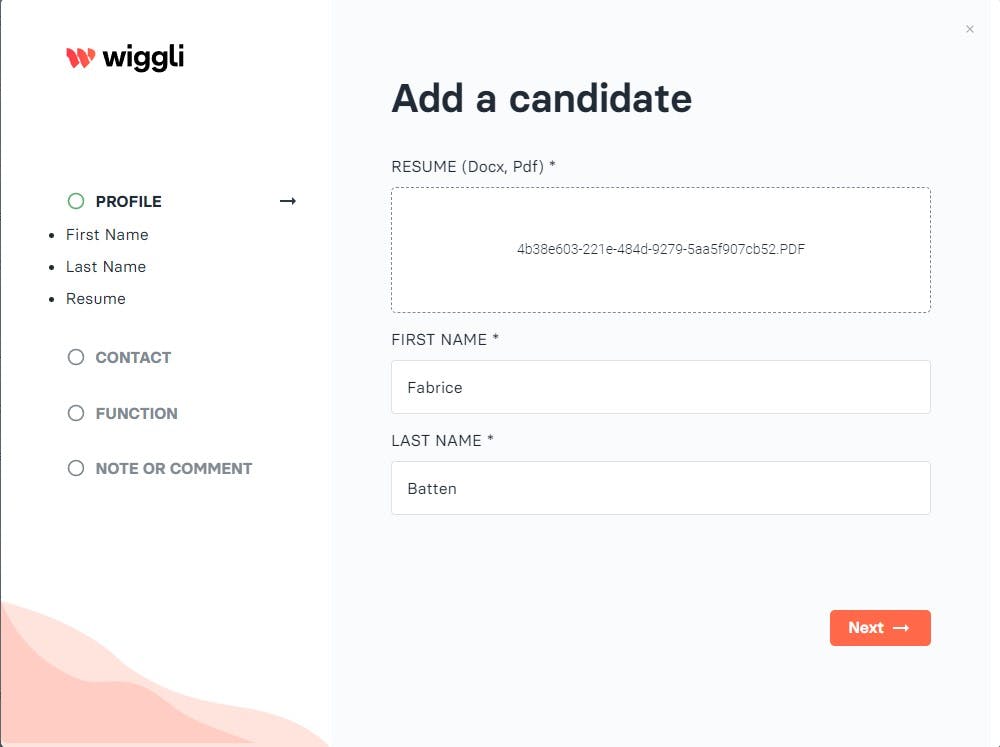Select the PROFILE step circle

tap(76, 201)
